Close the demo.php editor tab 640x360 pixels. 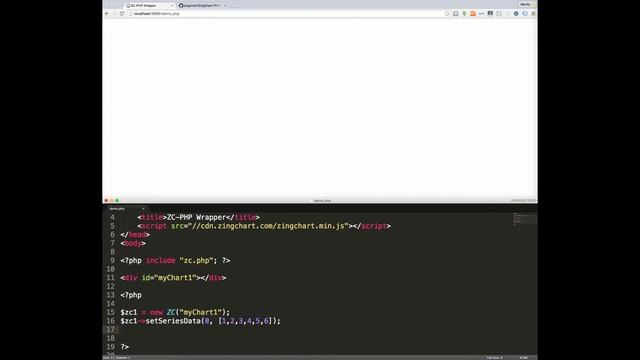pyautogui.click(x=143, y=209)
